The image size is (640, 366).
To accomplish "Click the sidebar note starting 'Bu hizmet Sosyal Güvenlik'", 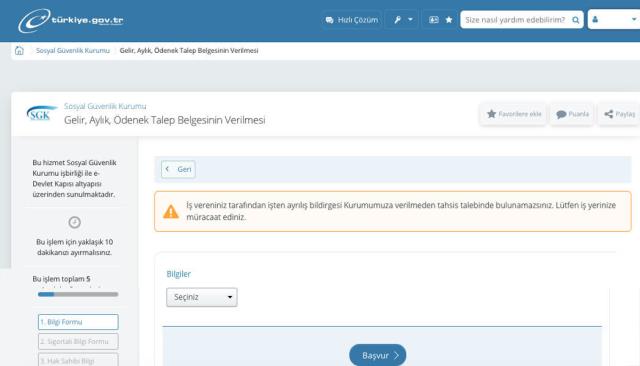I will click(x=74, y=178).
